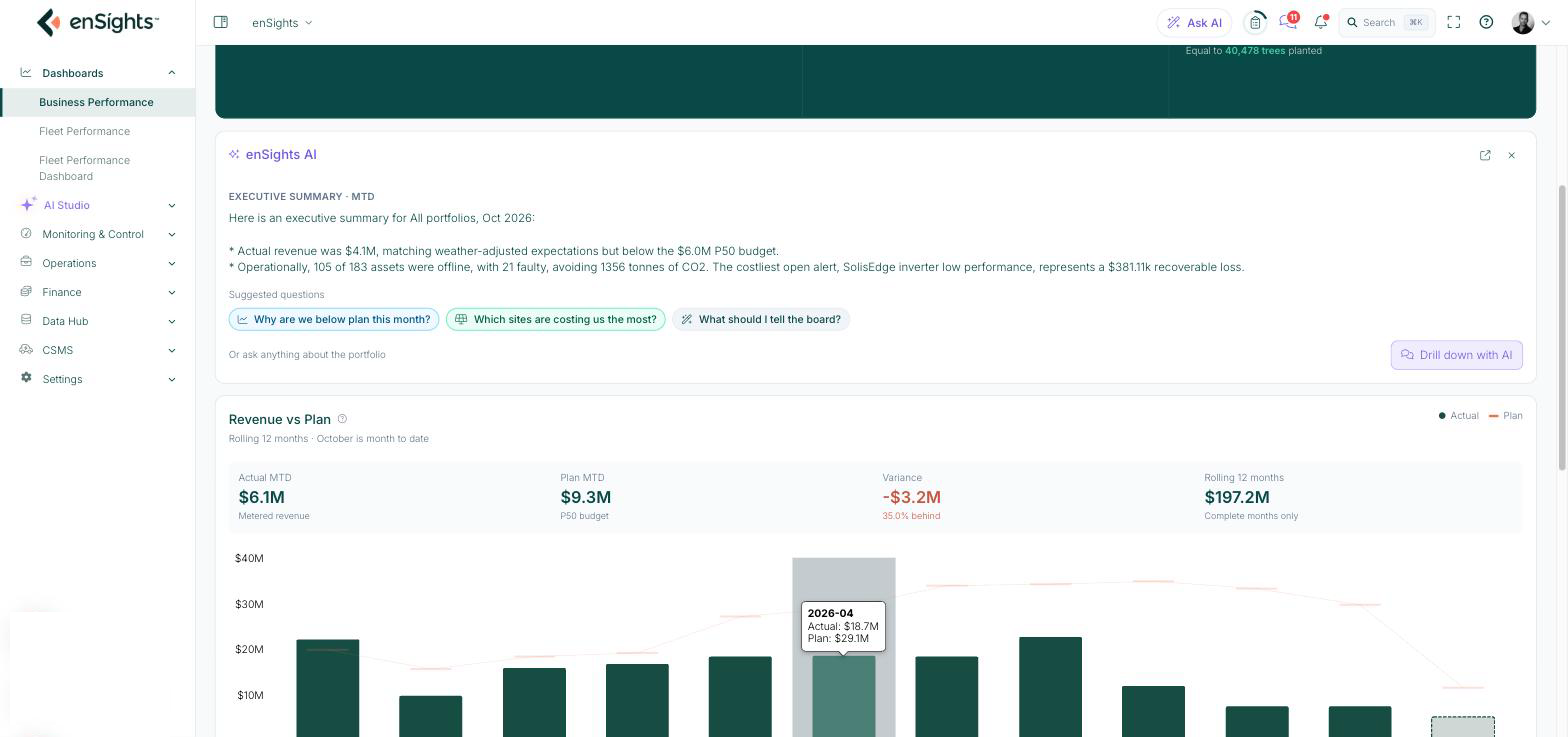Open the notifications bell

(1321, 22)
